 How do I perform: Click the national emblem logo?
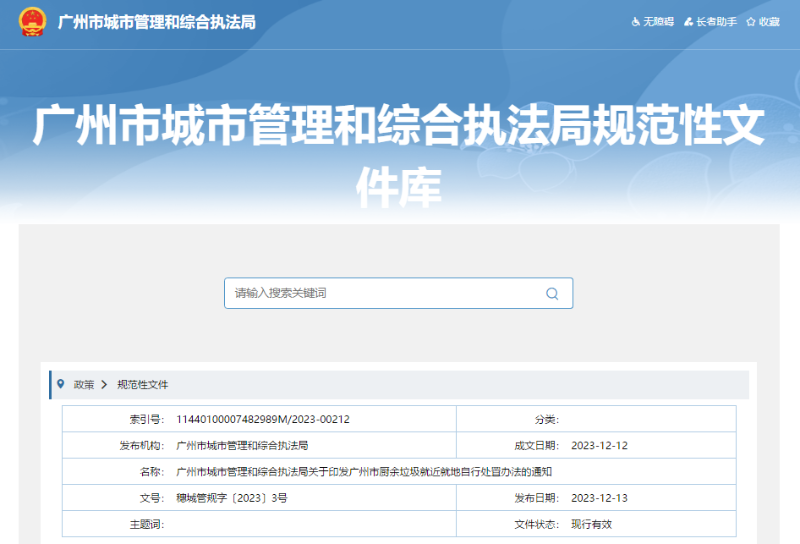(33, 22)
